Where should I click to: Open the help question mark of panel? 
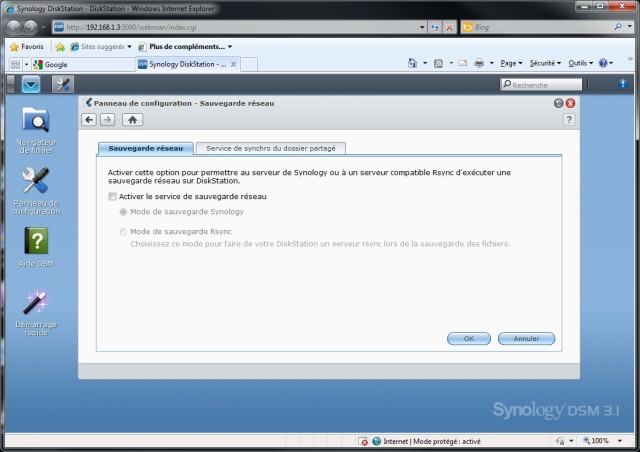pyautogui.click(x=569, y=120)
